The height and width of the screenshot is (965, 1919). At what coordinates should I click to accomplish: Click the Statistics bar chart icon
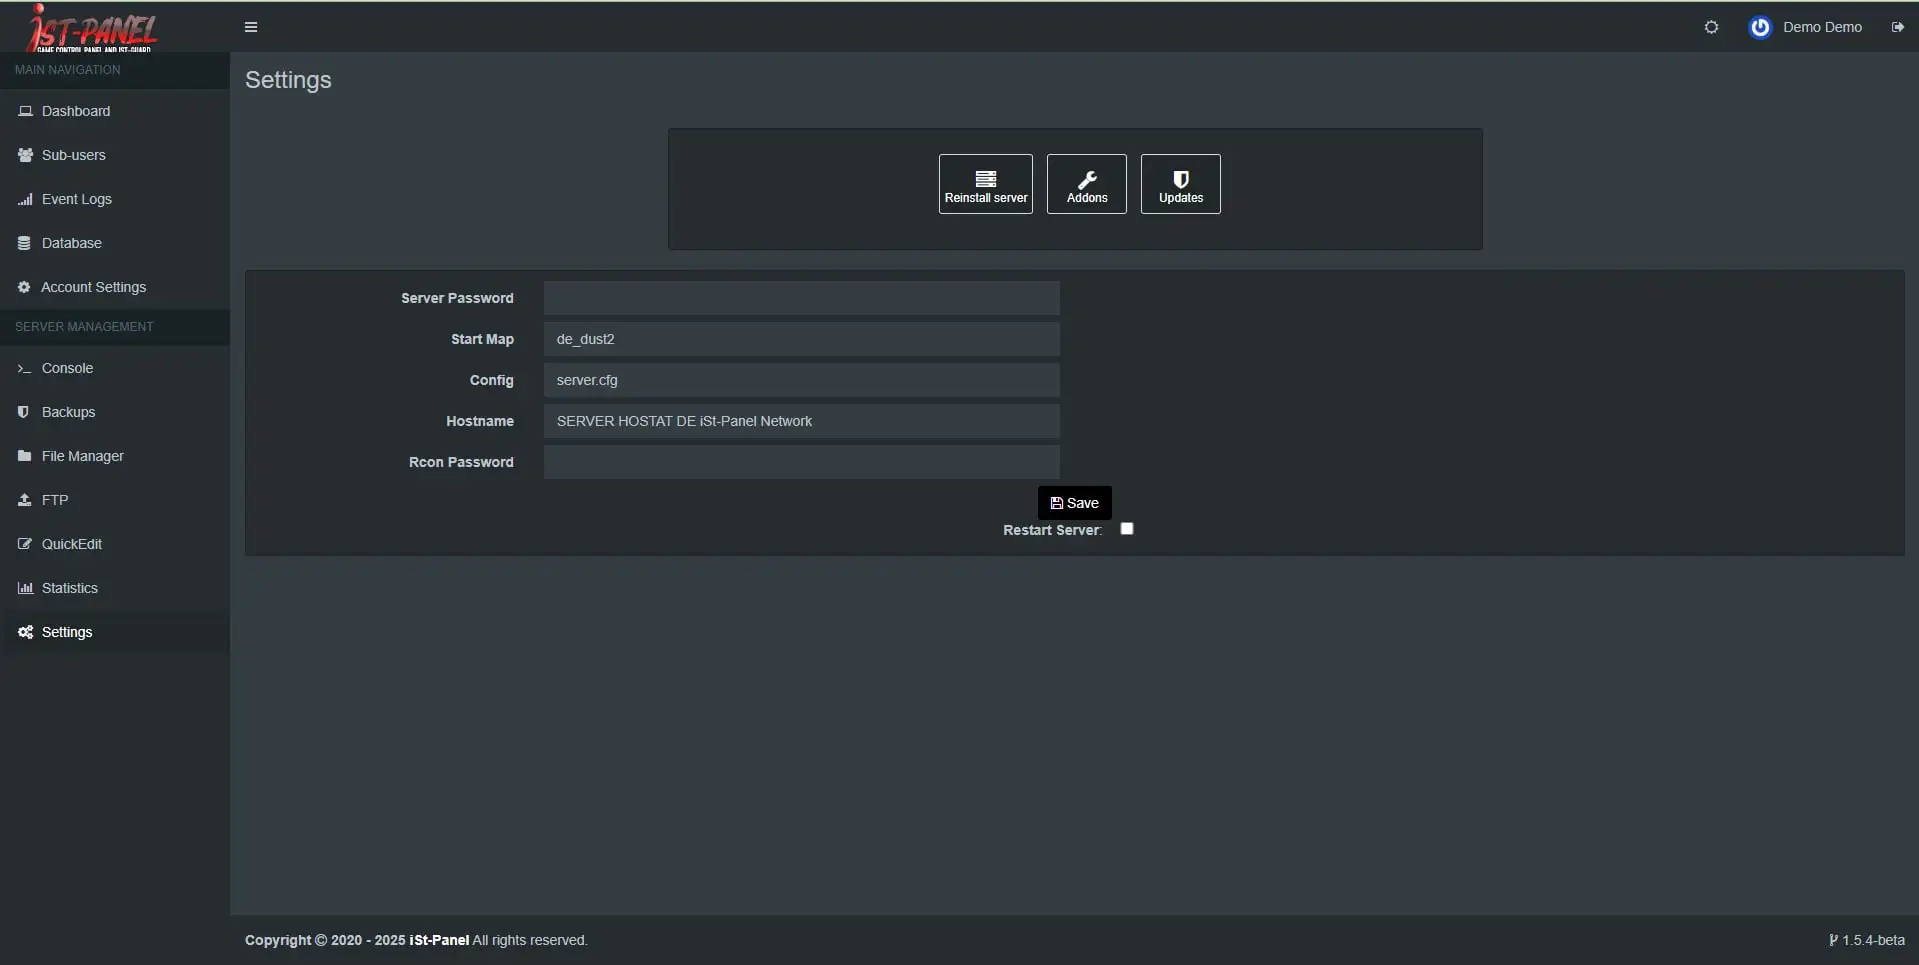[25, 588]
